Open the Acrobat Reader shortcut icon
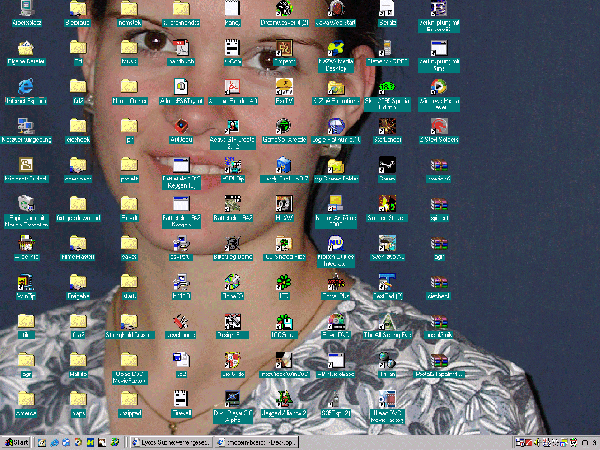This screenshot has width=600, height=450. (x=232, y=88)
